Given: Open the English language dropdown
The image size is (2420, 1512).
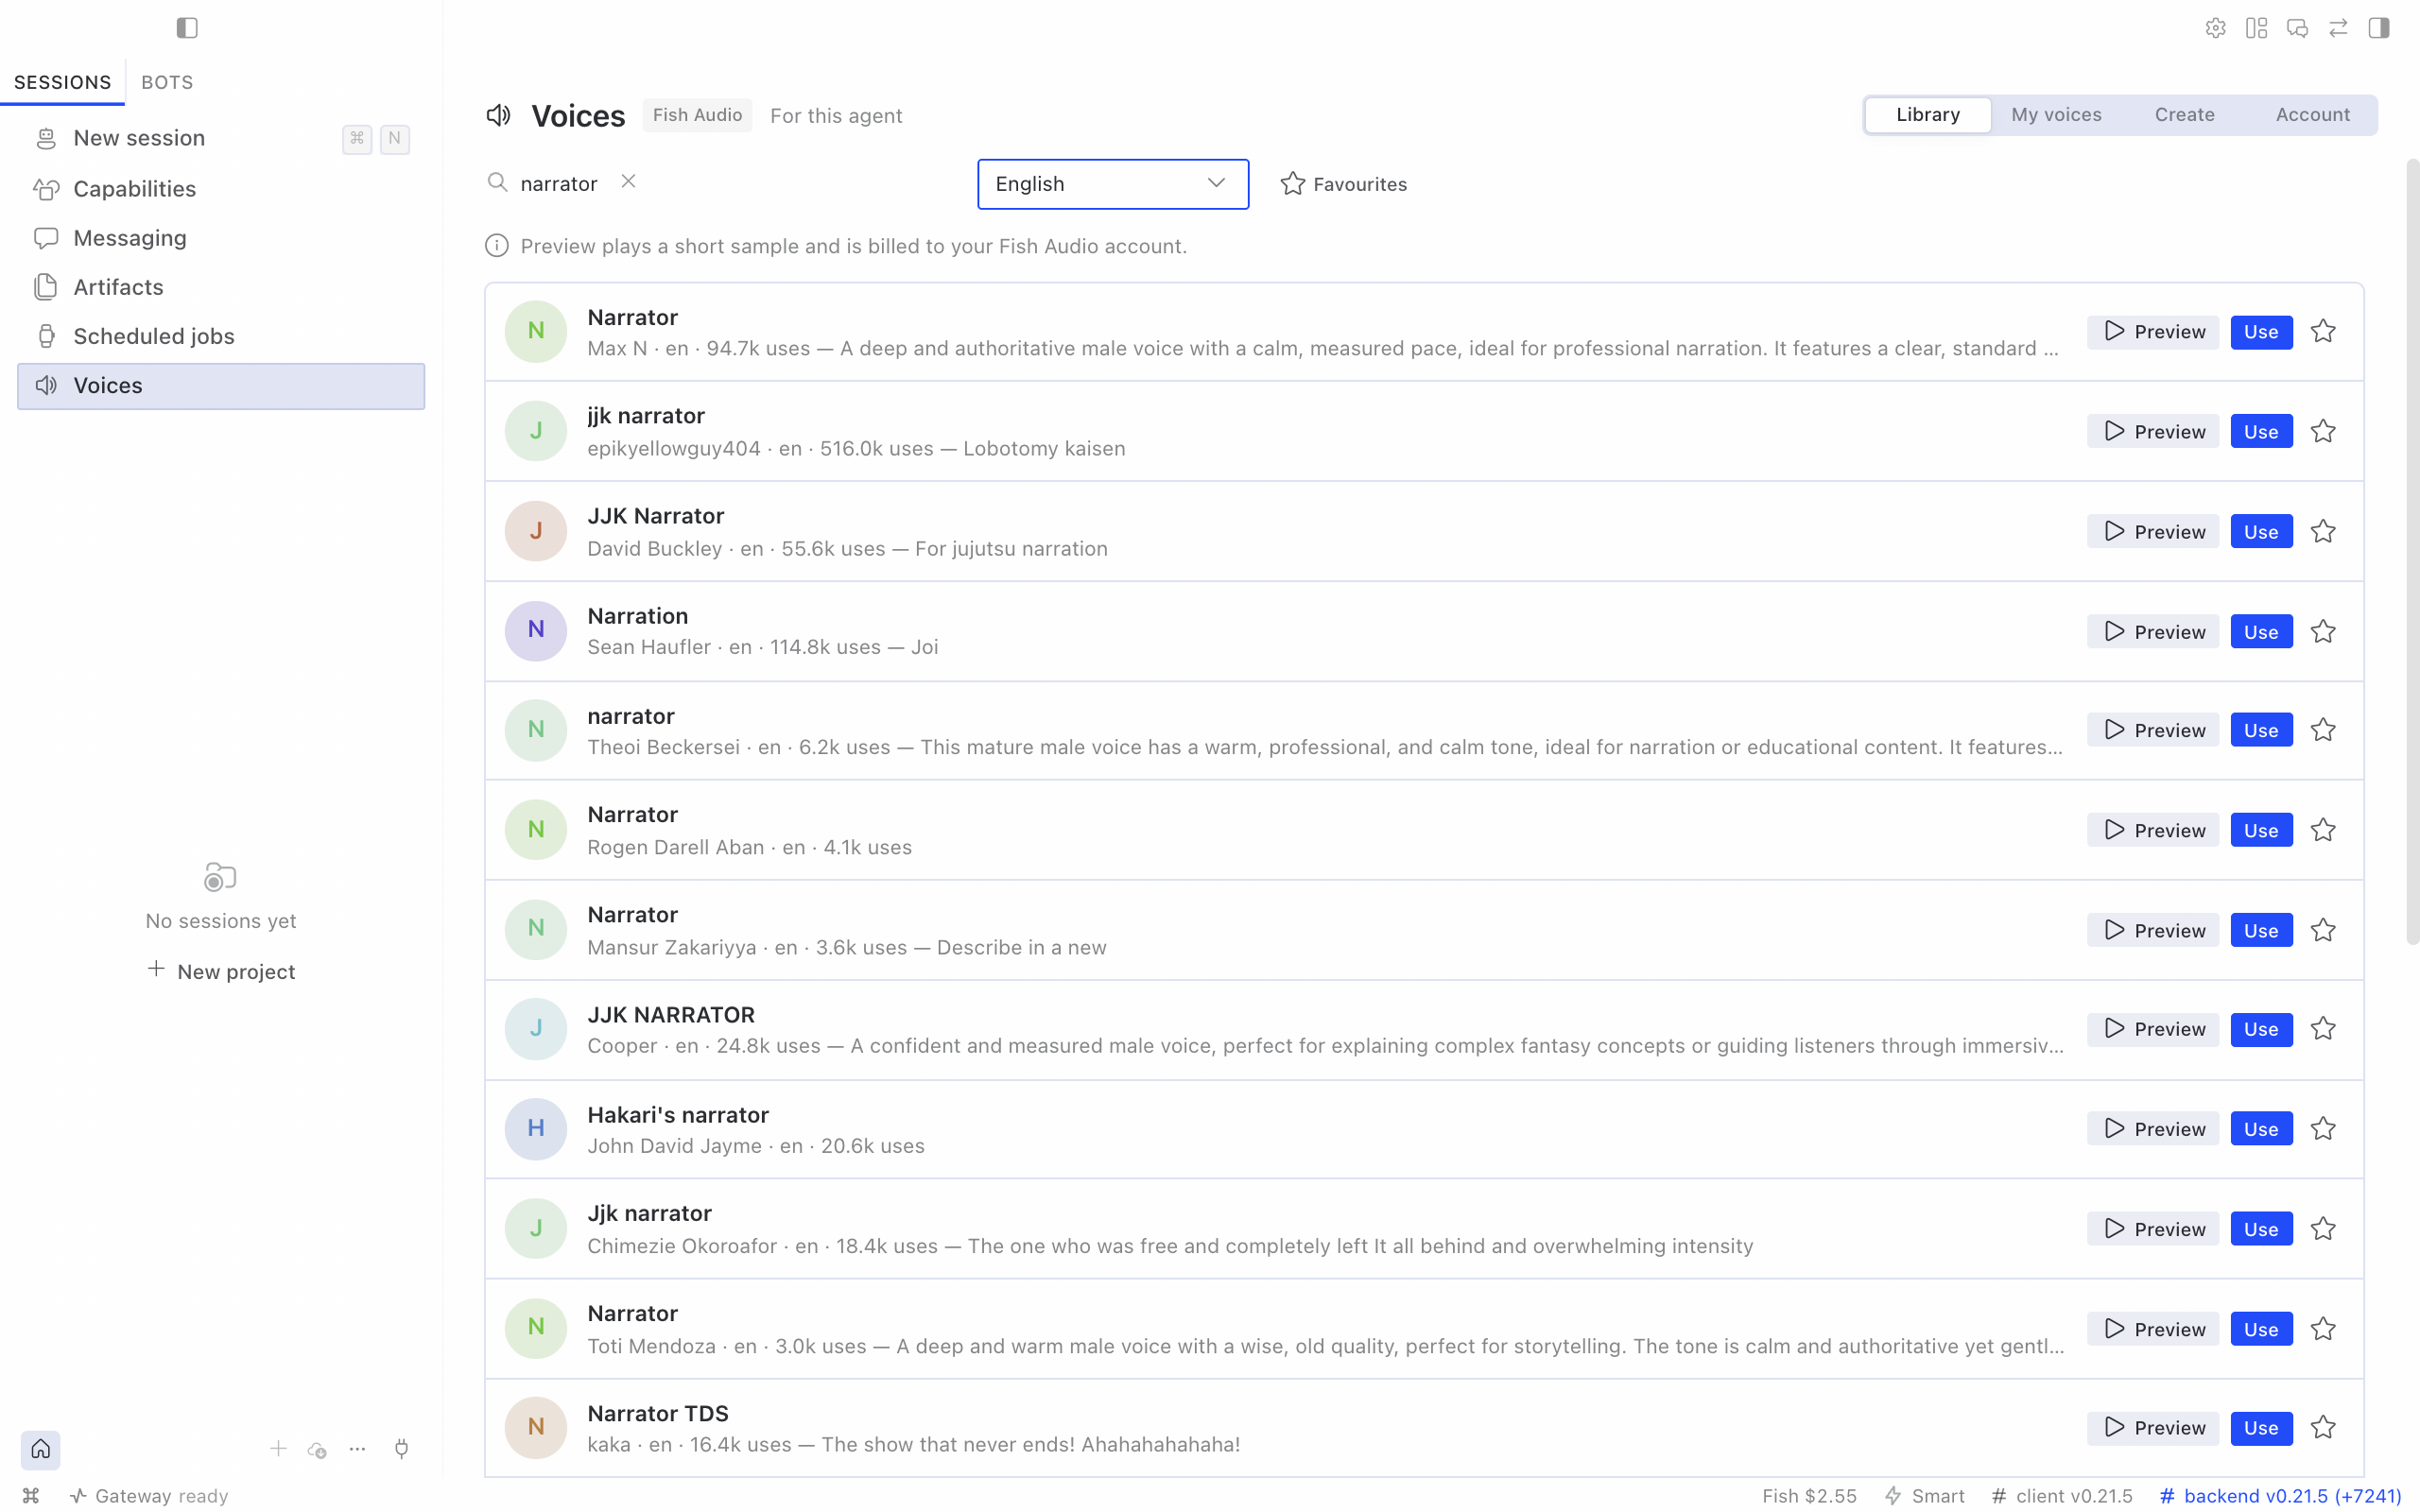Looking at the screenshot, I should click(x=1113, y=184).
